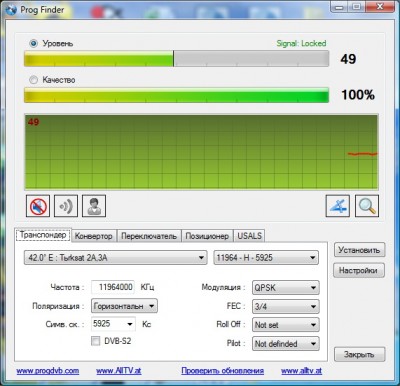Open the www.progdvb.com link
This screenshot has height=386, width=400.
pyautogui.click(x=48, y=371)
